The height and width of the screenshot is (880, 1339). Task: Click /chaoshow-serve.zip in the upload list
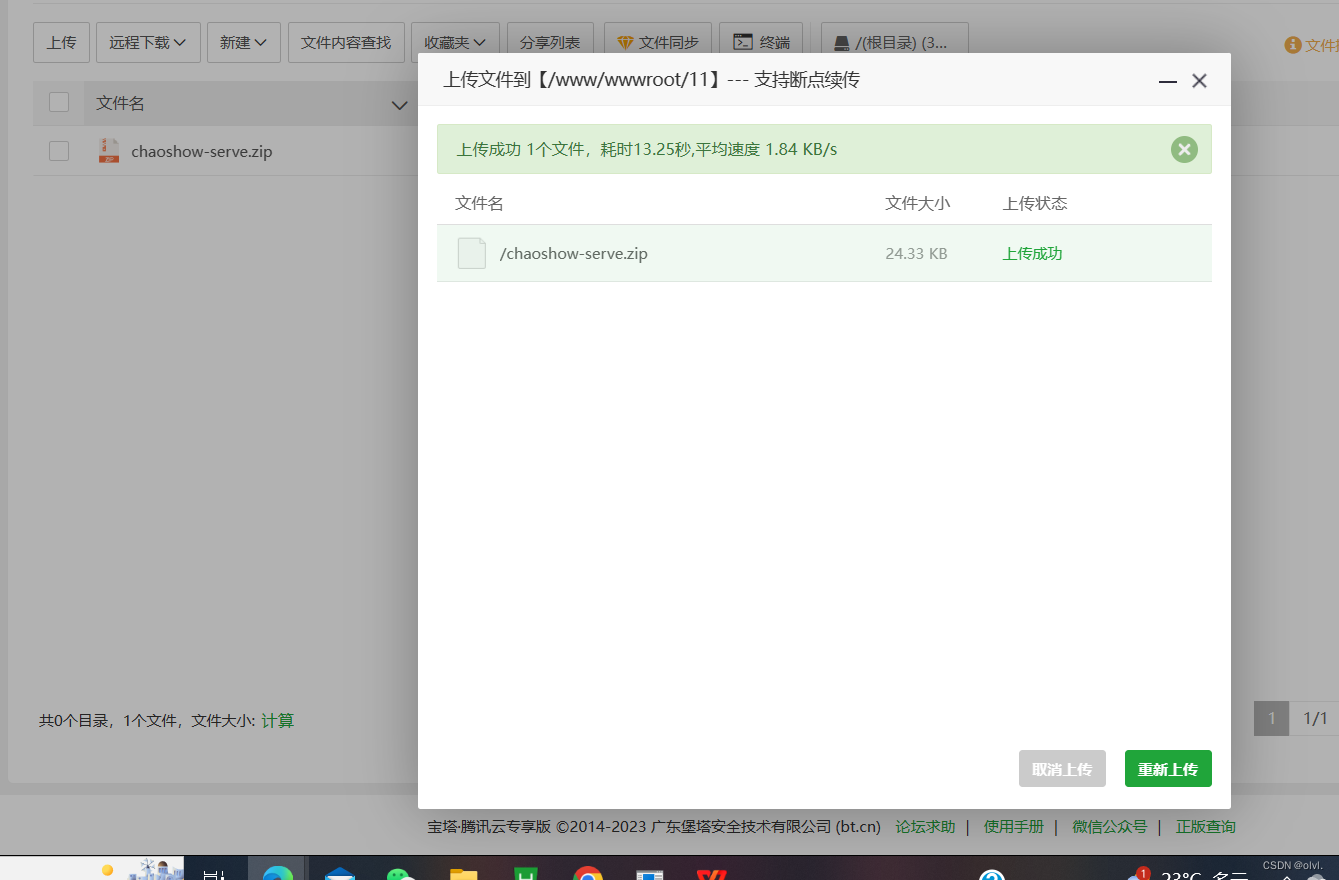(574, 254)
